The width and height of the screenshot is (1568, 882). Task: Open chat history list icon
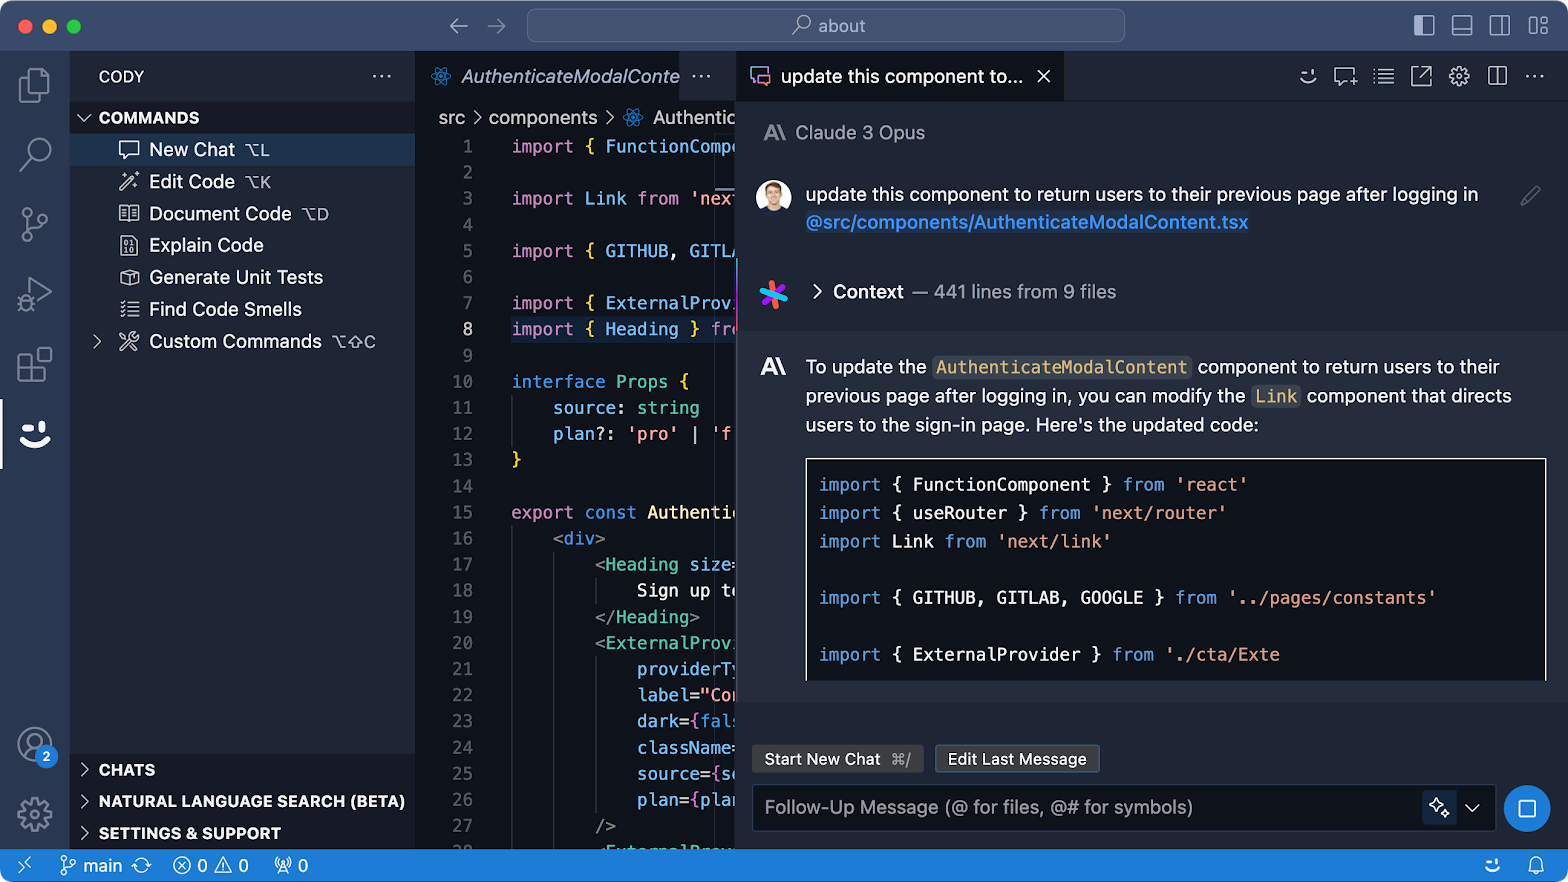(1384, 77)
